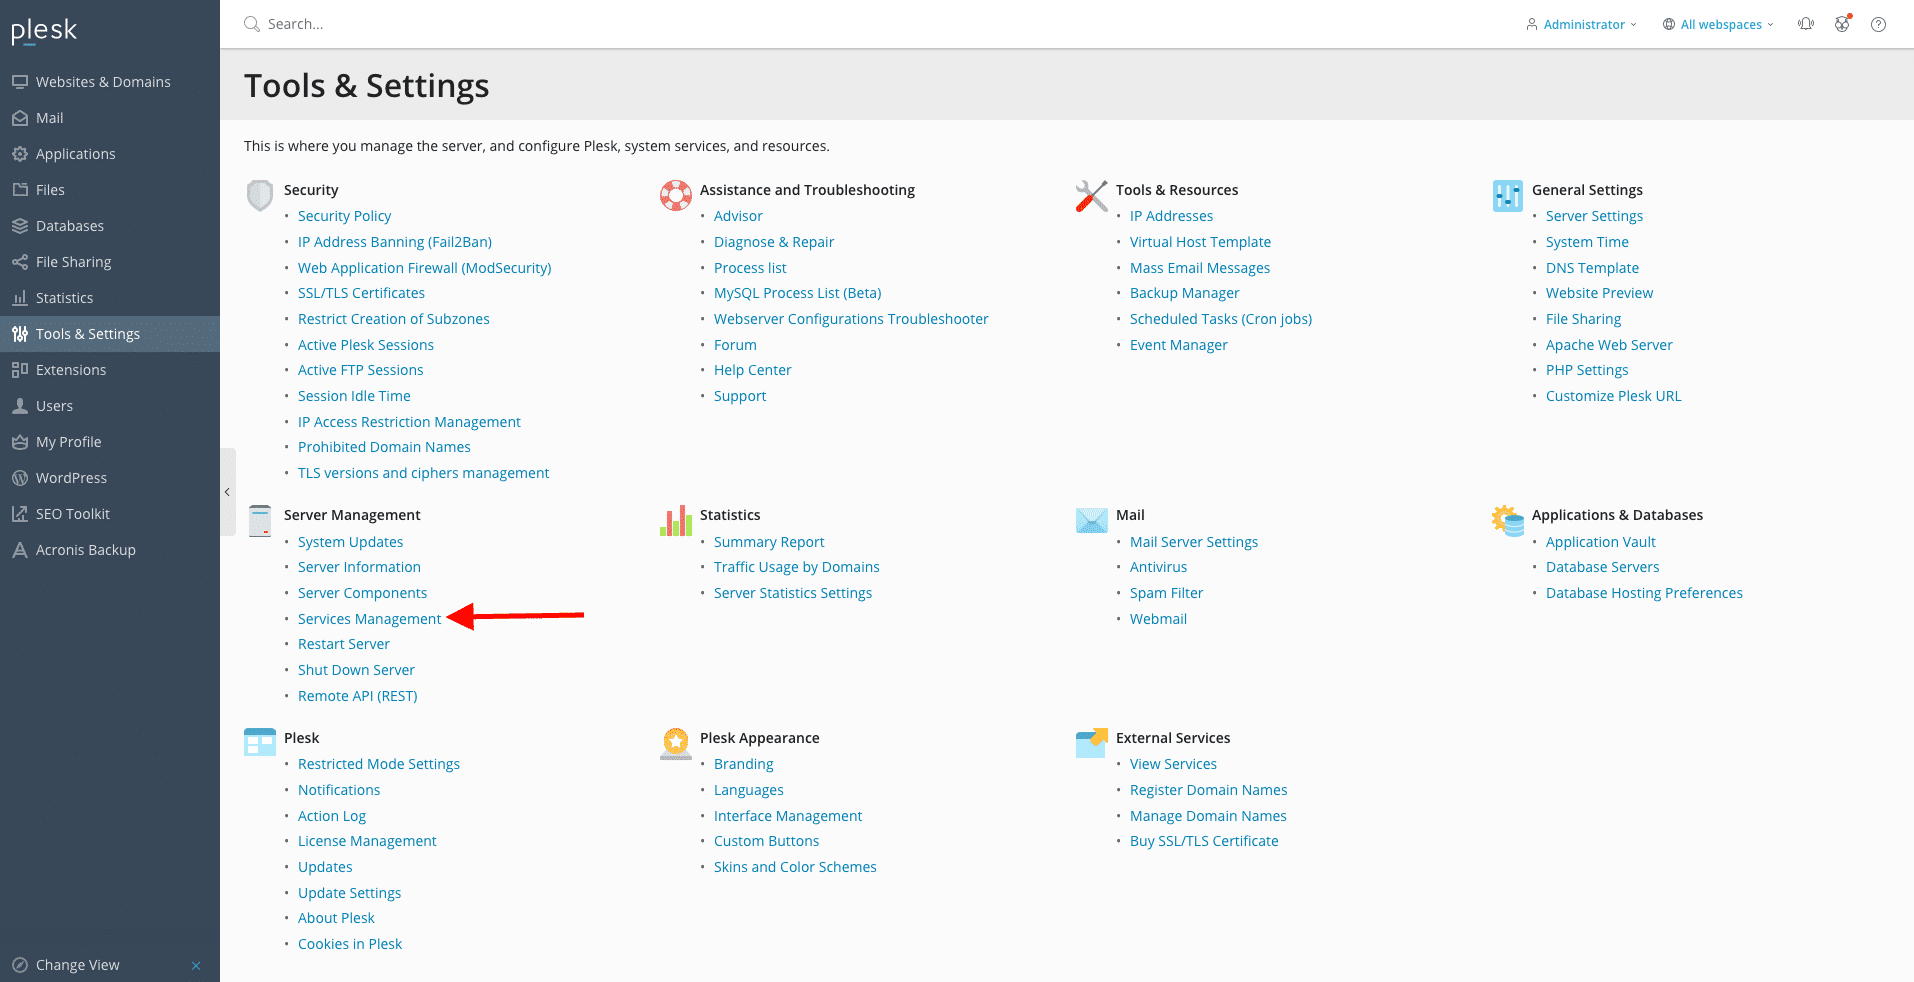Click the SEO Toolkit icon in sidebar

pos(20,514)
